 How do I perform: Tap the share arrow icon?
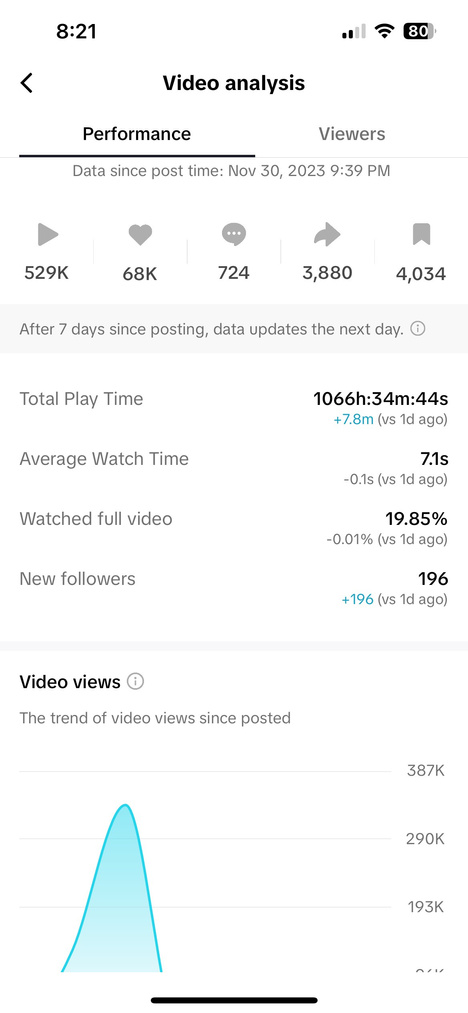pos(327,235)
